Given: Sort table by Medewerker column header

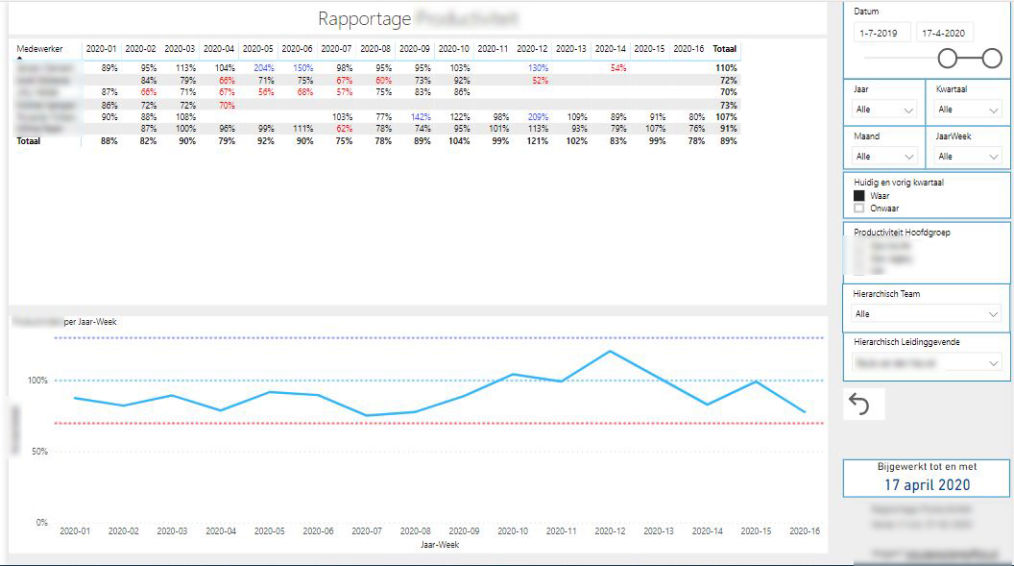Looking at the screenshot, I should point(39,49).
